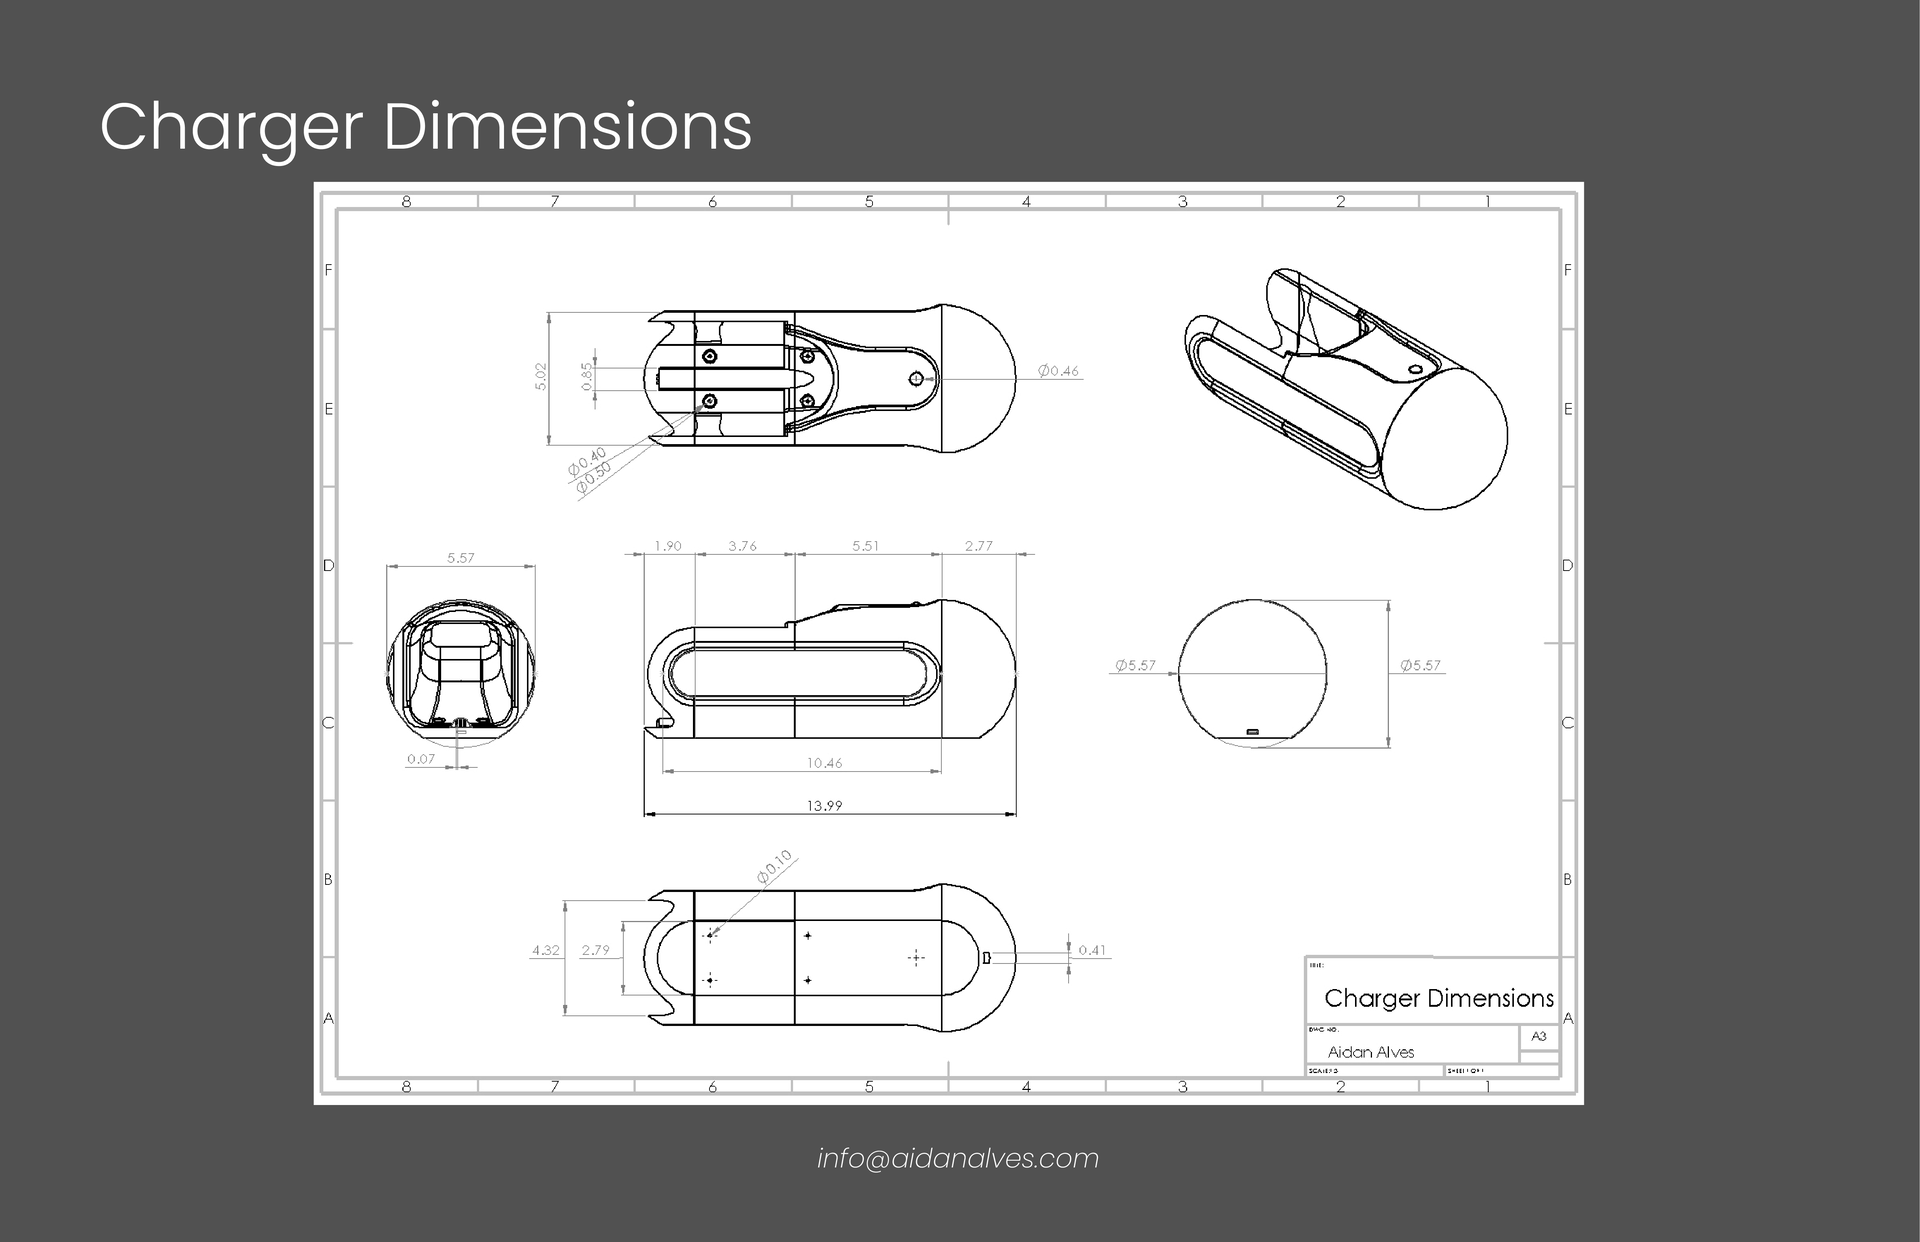Click the Charger Dimensions page heading
The width and height of the screenshot is (1920, 1242).
tap(426, 127)
